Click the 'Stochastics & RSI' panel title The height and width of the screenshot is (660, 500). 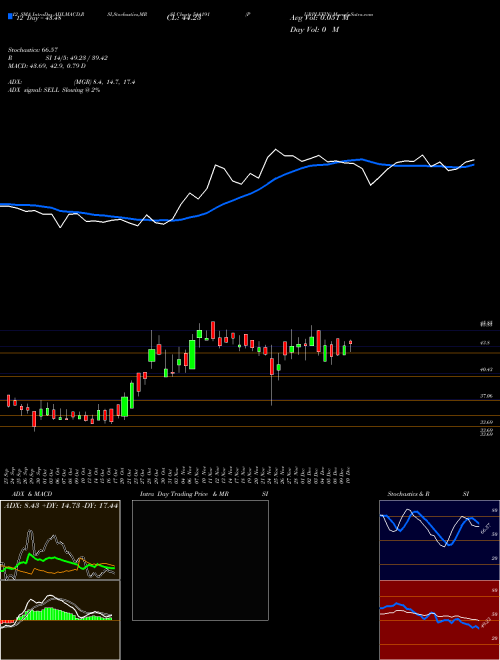tap(428, 494)
